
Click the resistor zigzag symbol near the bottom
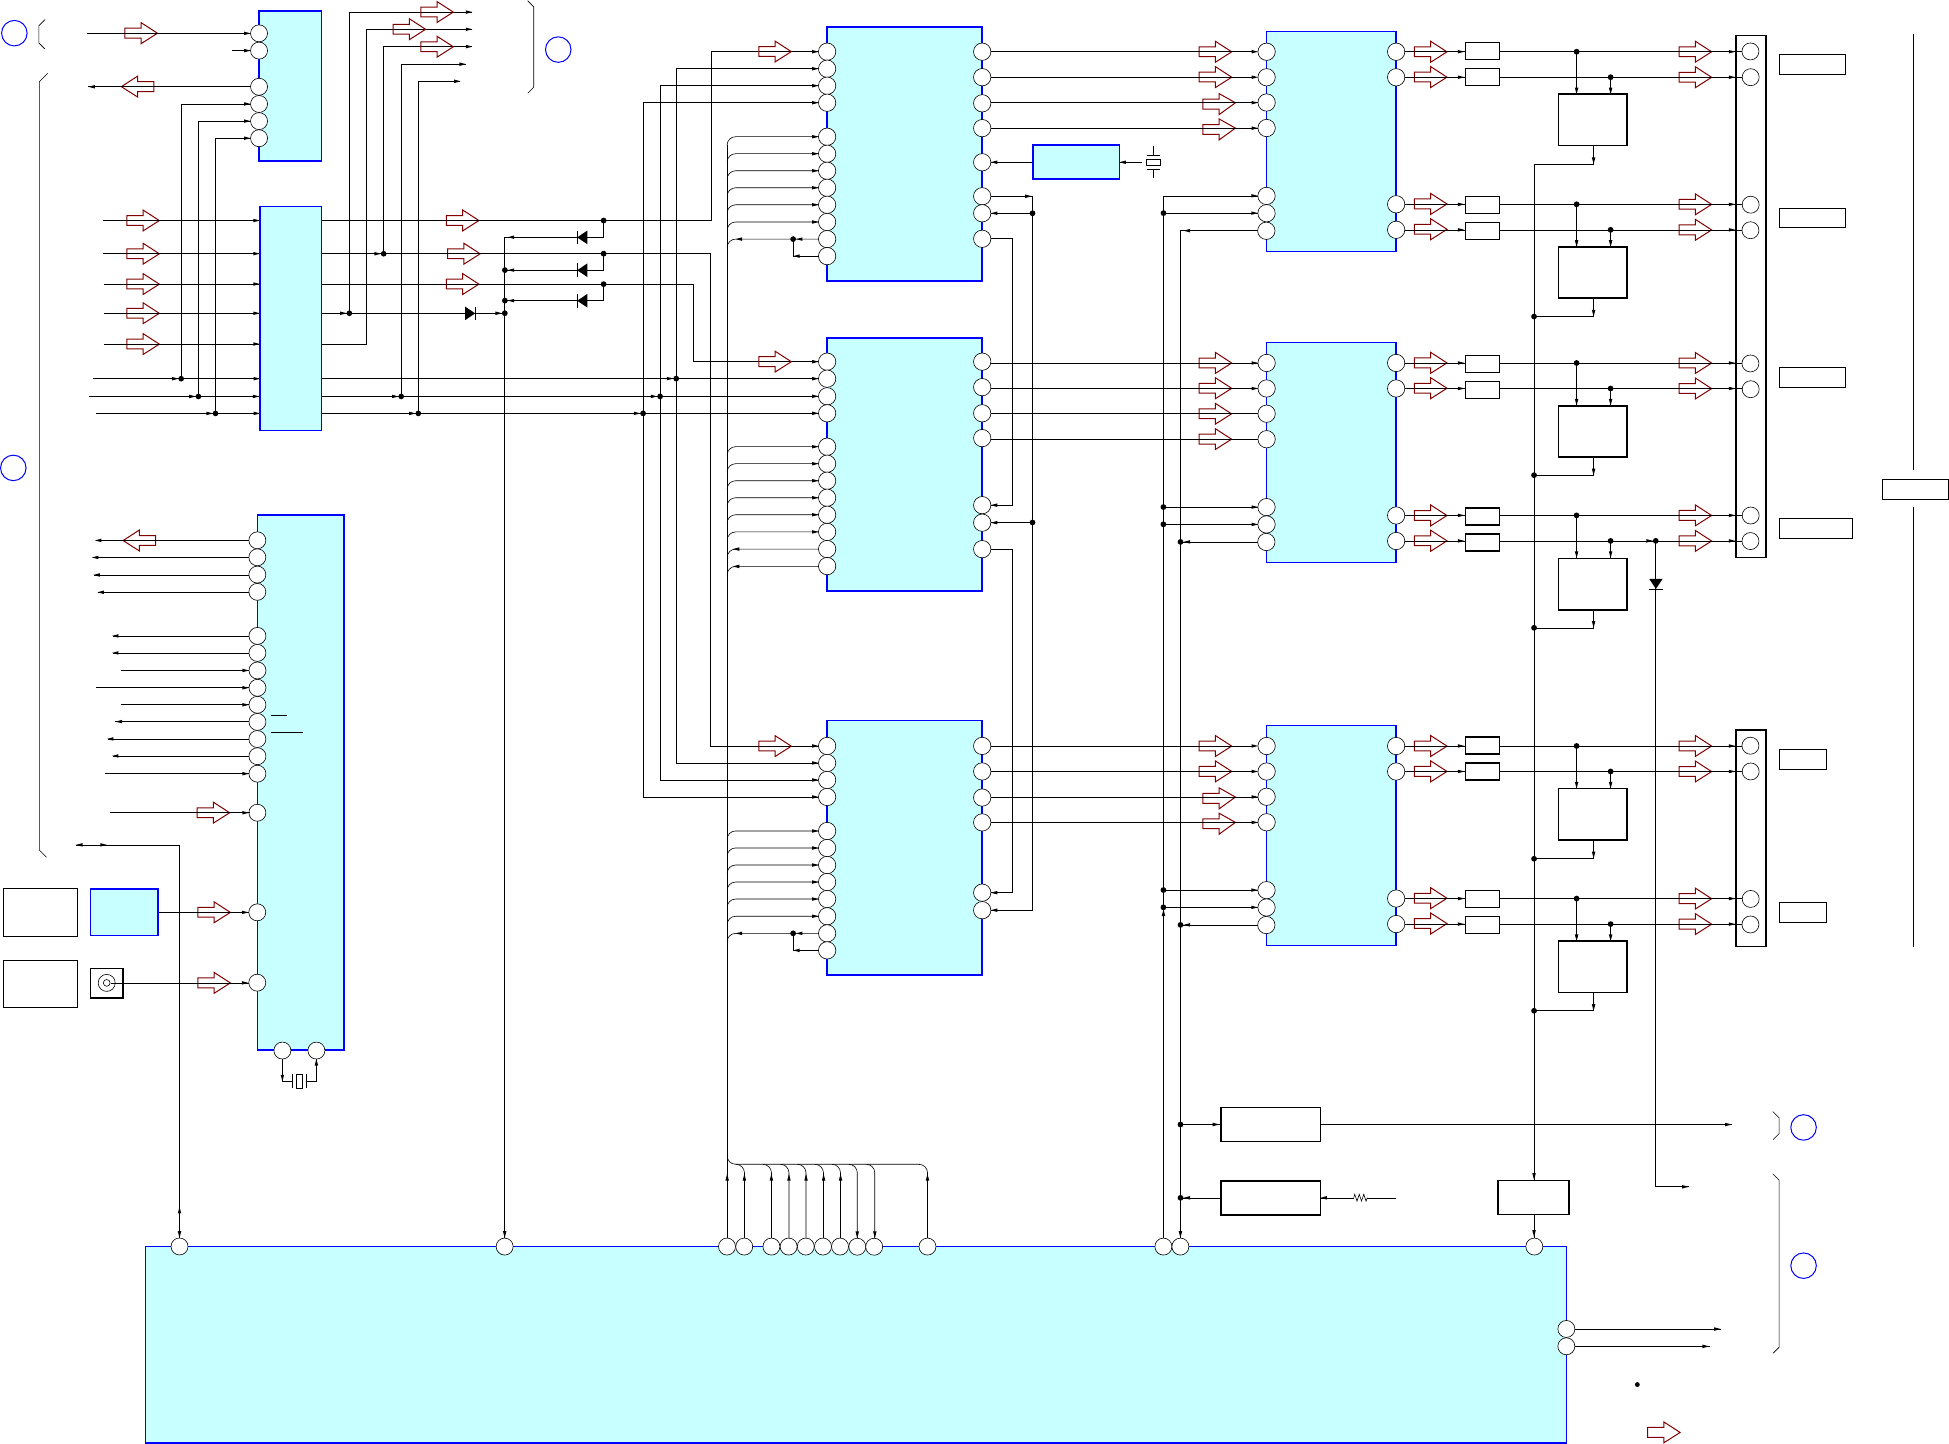(x=1360, y=1197)
